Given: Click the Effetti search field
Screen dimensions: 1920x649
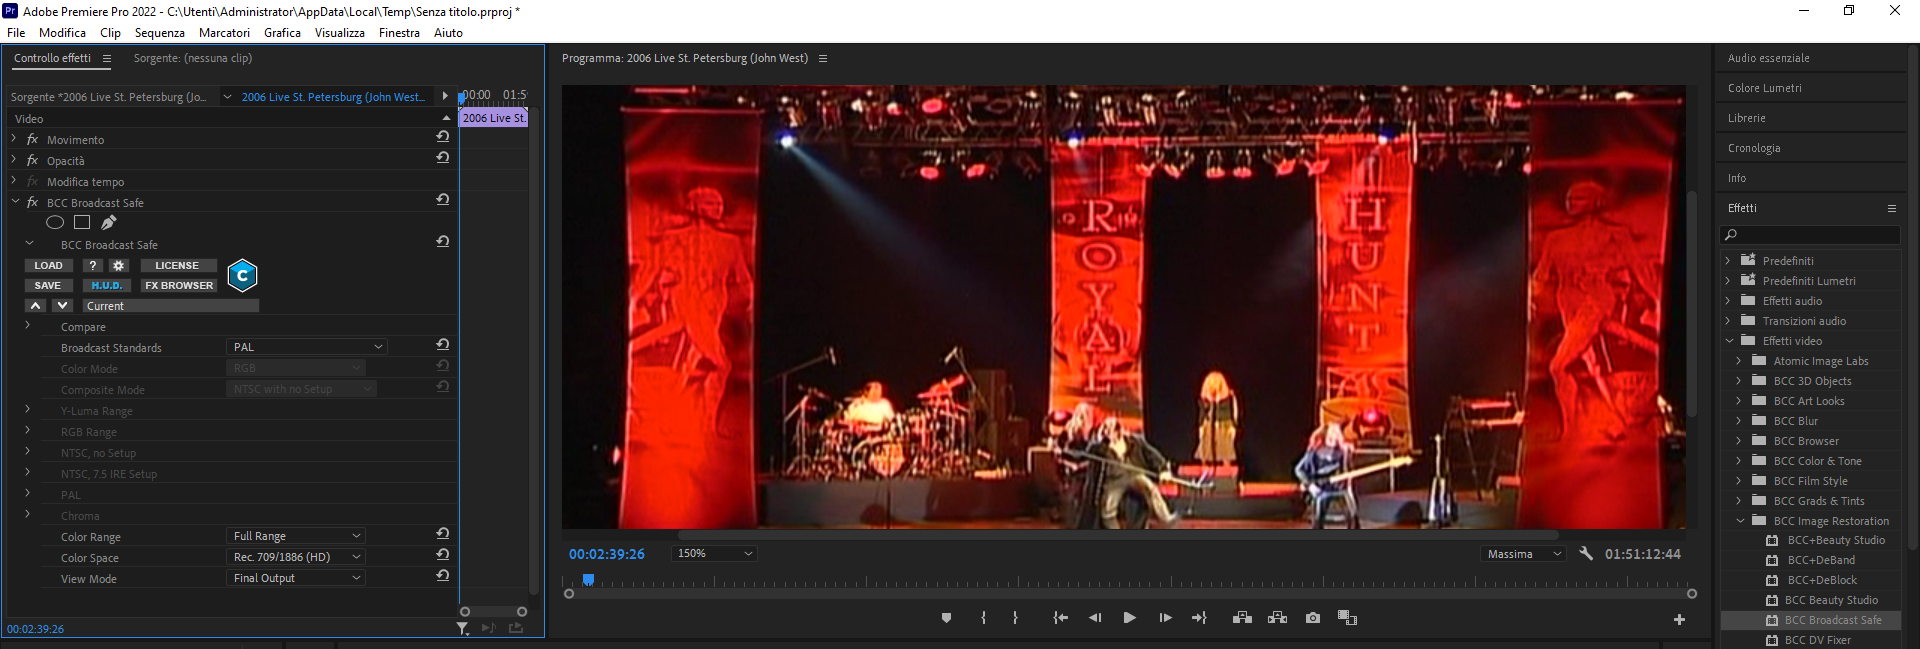Looking at the screenshot, I should 1811,234.
